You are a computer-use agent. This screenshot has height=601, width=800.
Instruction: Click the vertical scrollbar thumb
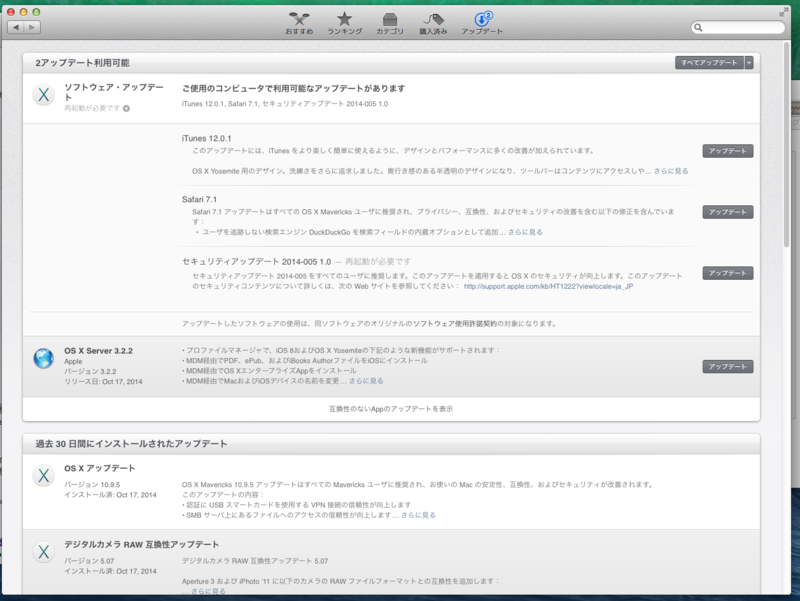pos(787,145)
